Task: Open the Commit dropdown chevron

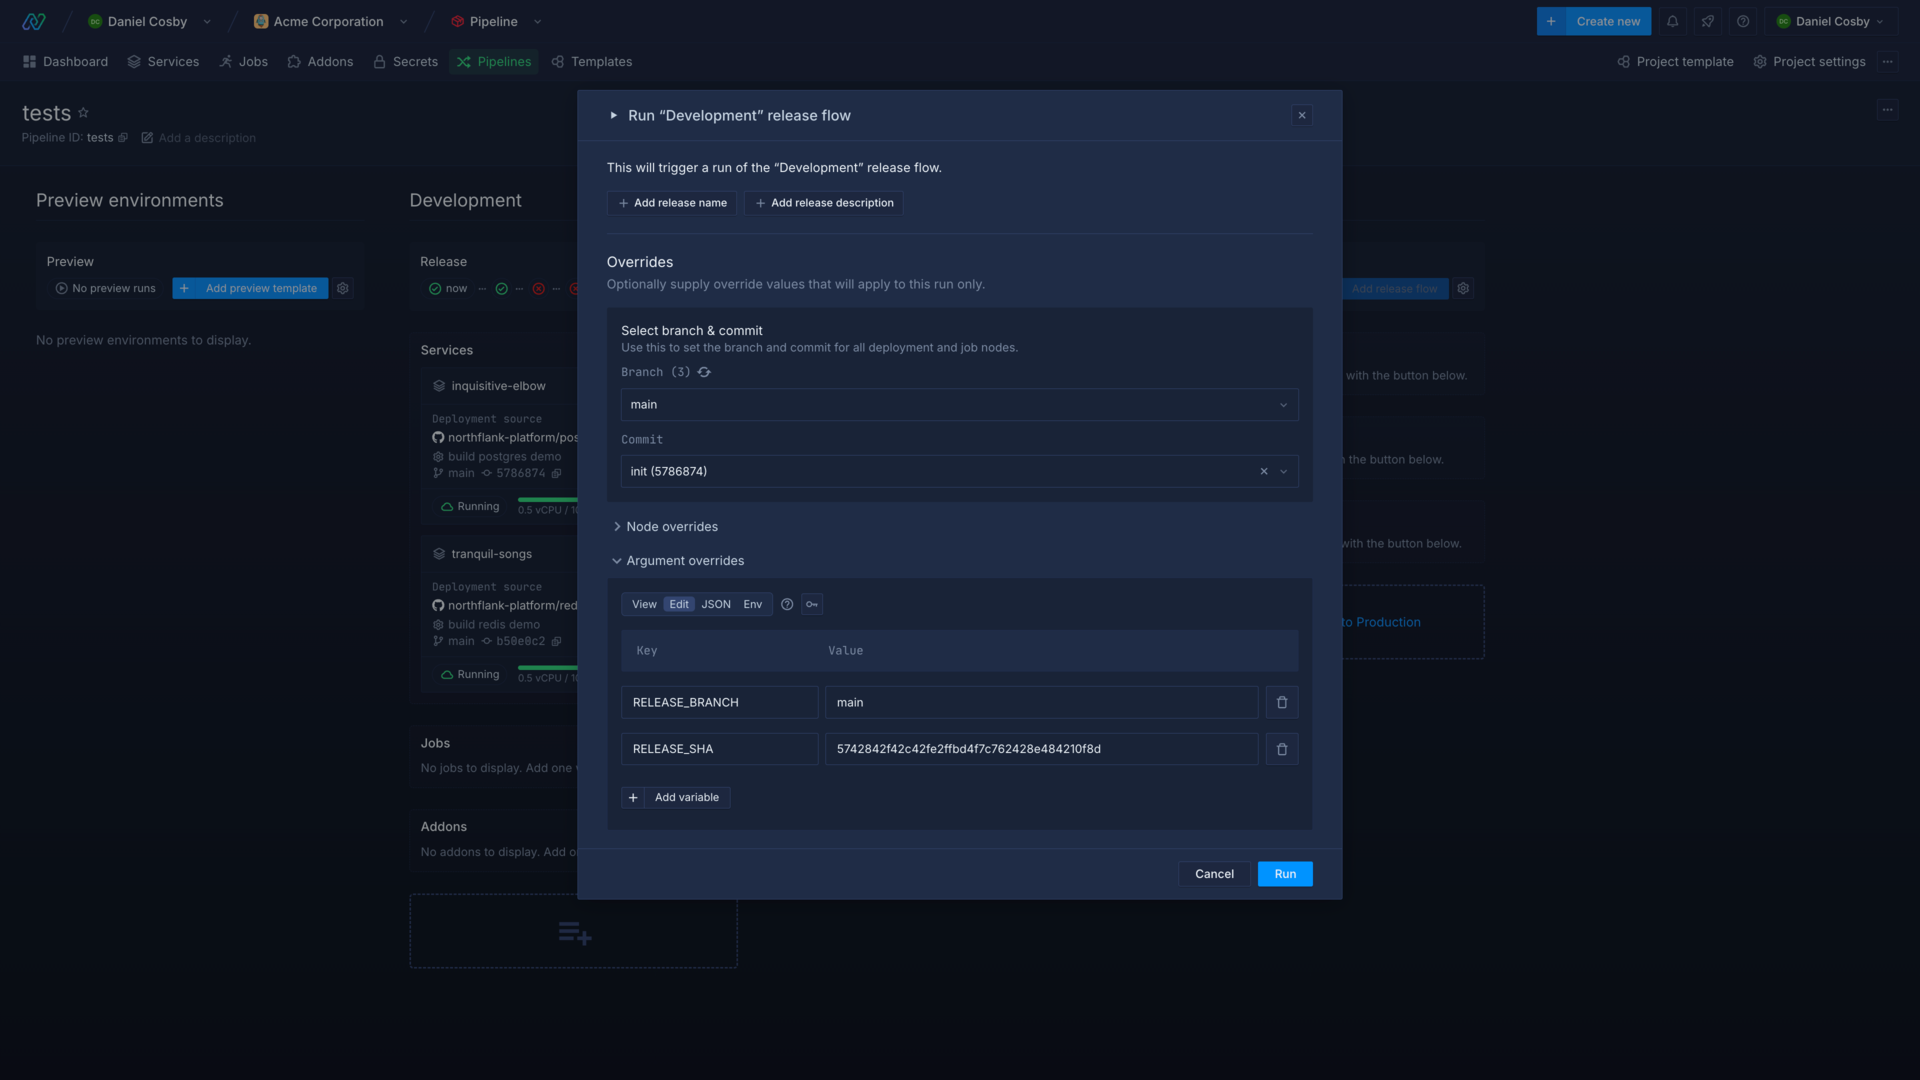Action: click(1284, 472)
